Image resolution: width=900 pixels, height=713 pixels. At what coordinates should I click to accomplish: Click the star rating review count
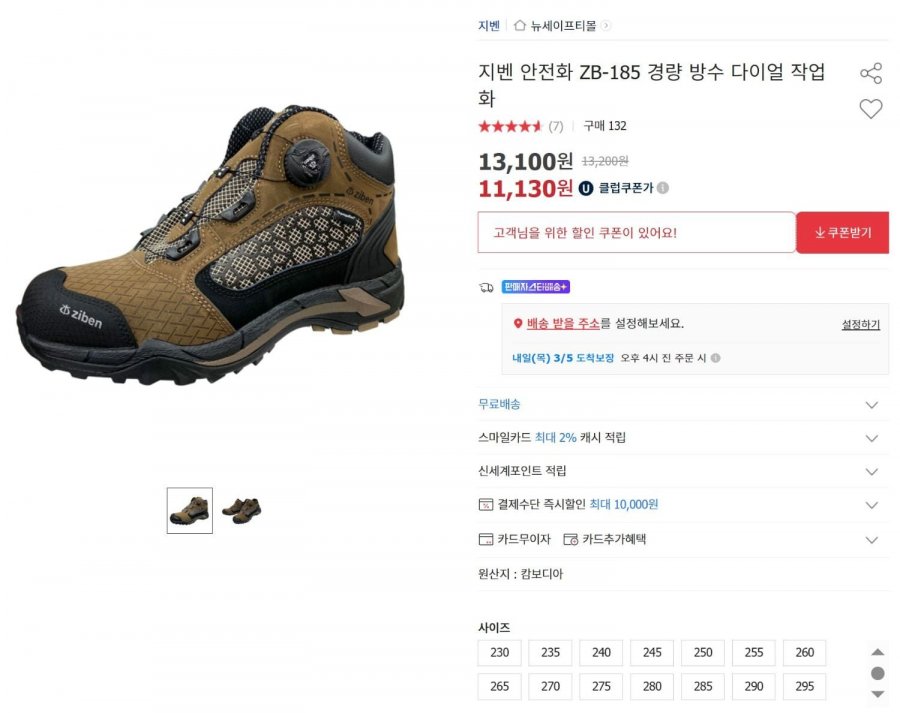point(556,126)
